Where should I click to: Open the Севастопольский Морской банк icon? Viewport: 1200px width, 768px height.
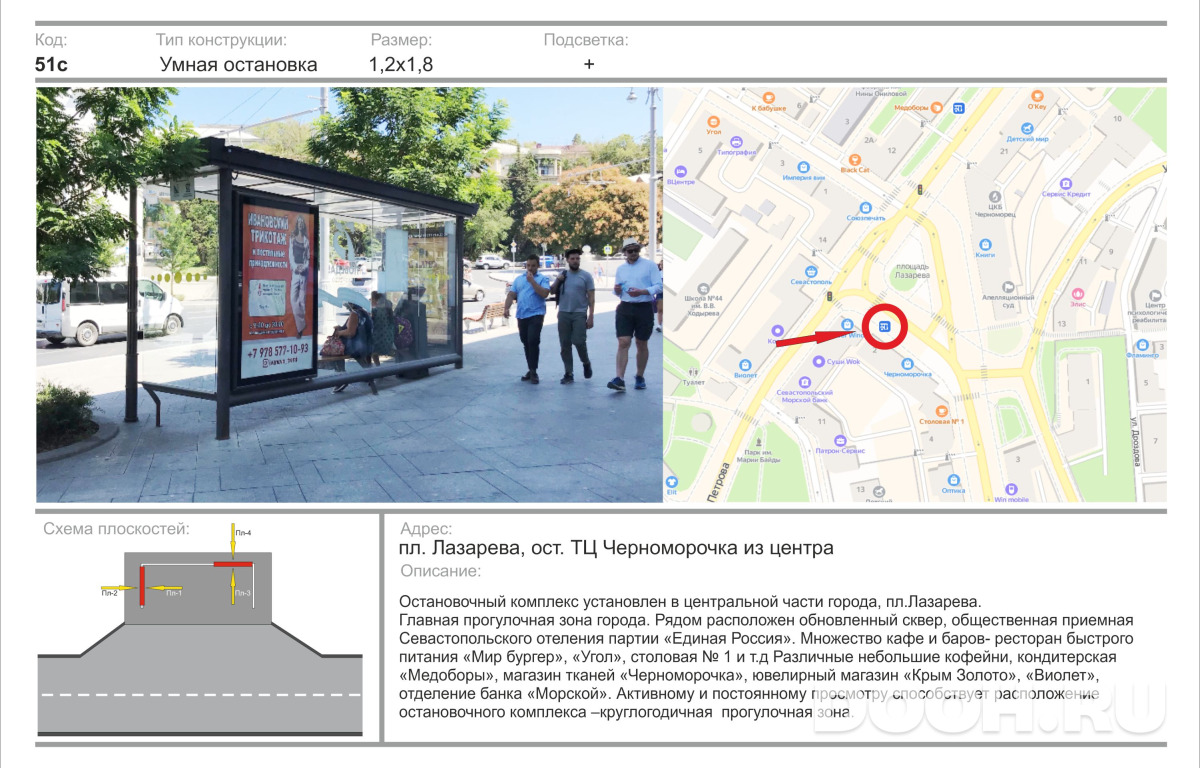807,380
